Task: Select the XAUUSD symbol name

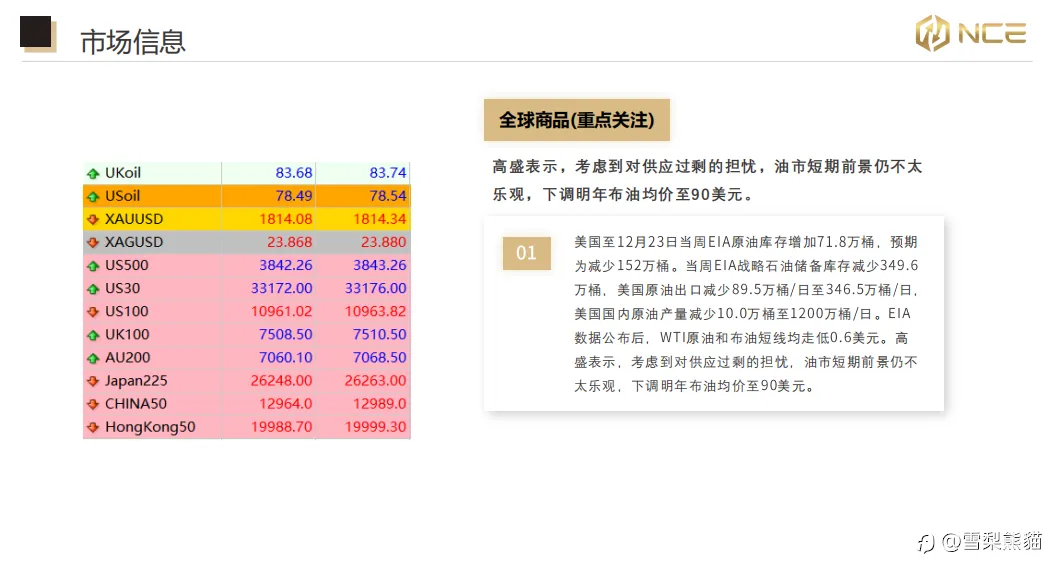Action: [x=134, y=219]
